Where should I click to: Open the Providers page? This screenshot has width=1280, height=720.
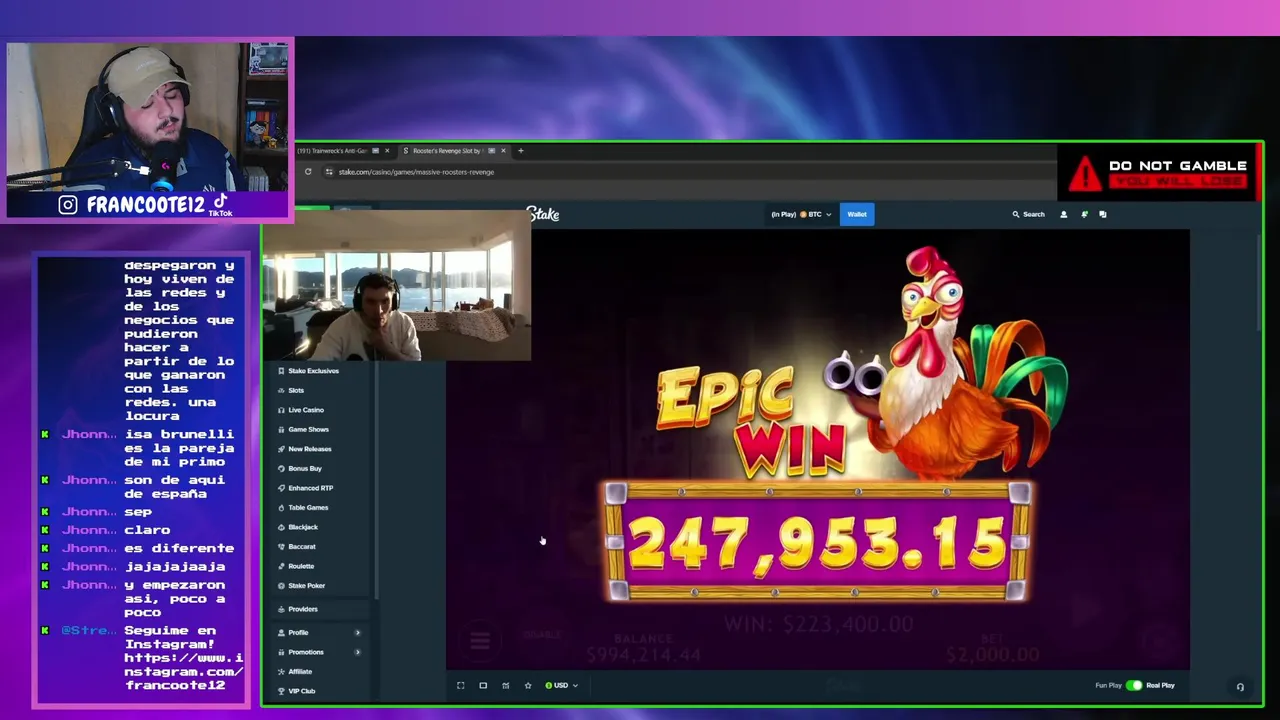302,609
